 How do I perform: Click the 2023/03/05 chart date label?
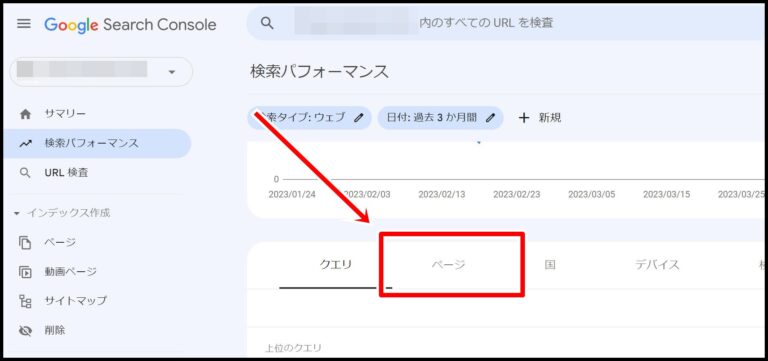(x=592, y=194)
